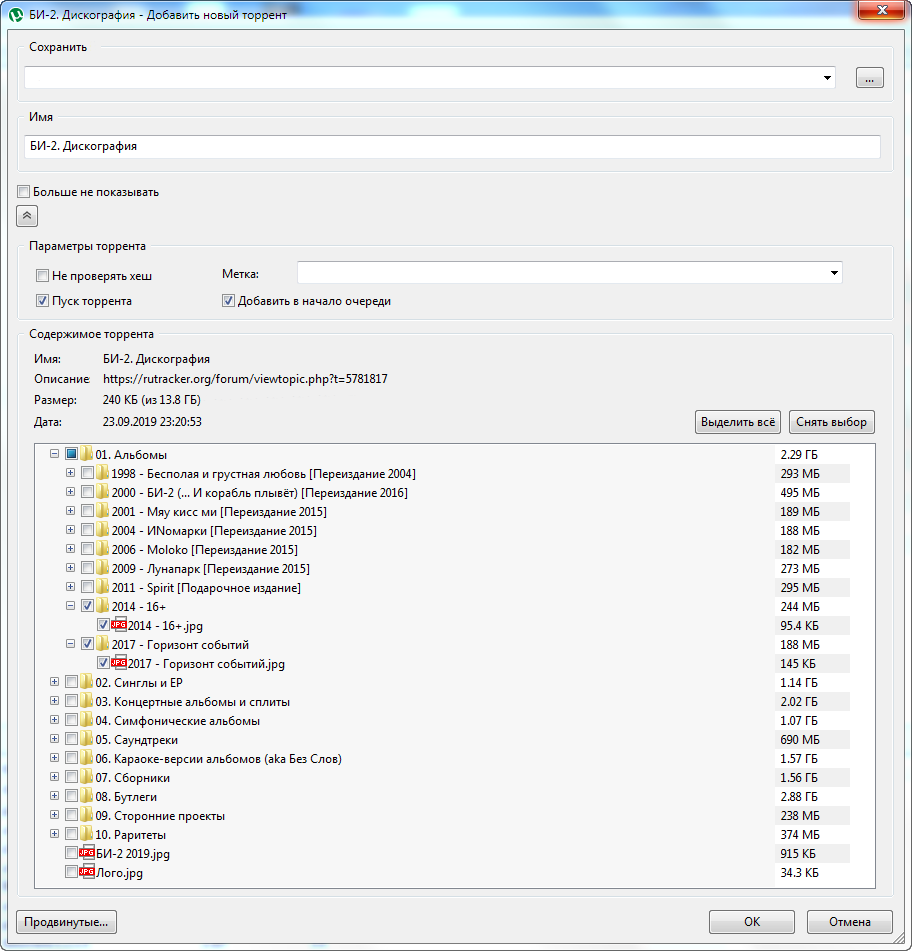912x951 pixels.
Task: Click folder icon of 2006 - Moloko
Action: tap(102, 549)
